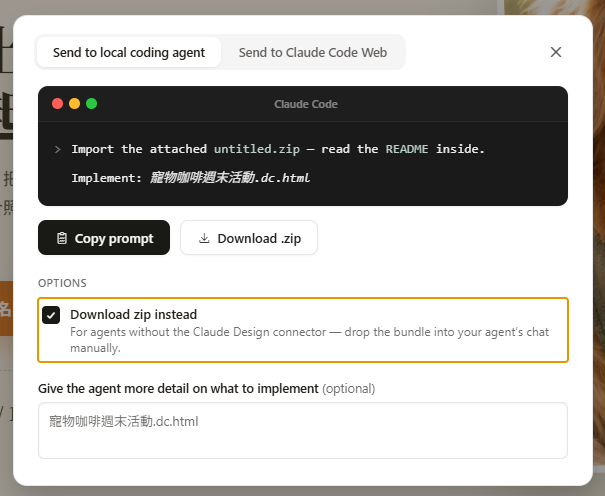Click the Download zip instead label

point(134,314)
